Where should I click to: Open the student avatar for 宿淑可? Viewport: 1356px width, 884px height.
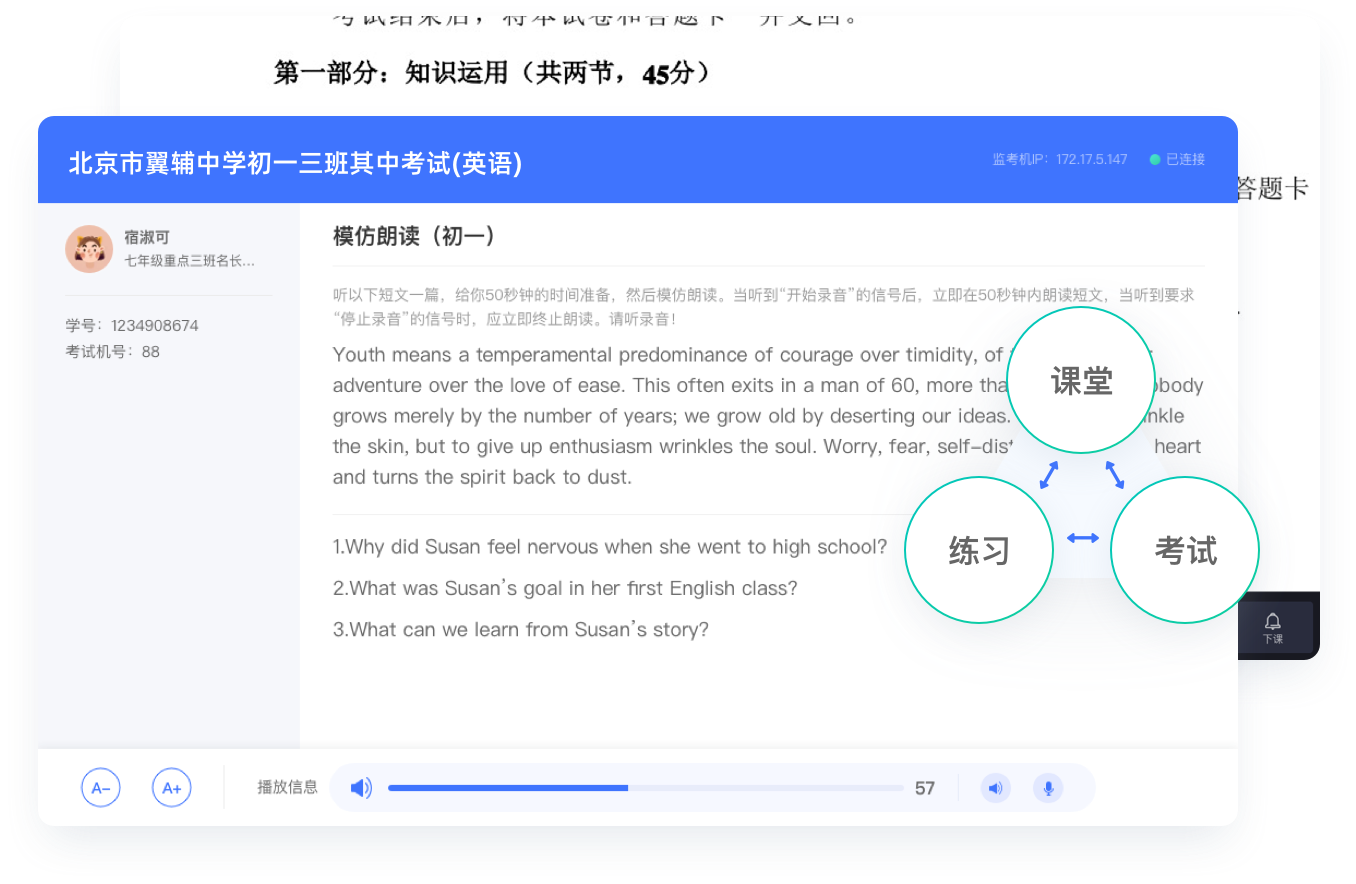click(x=89, y=249)
